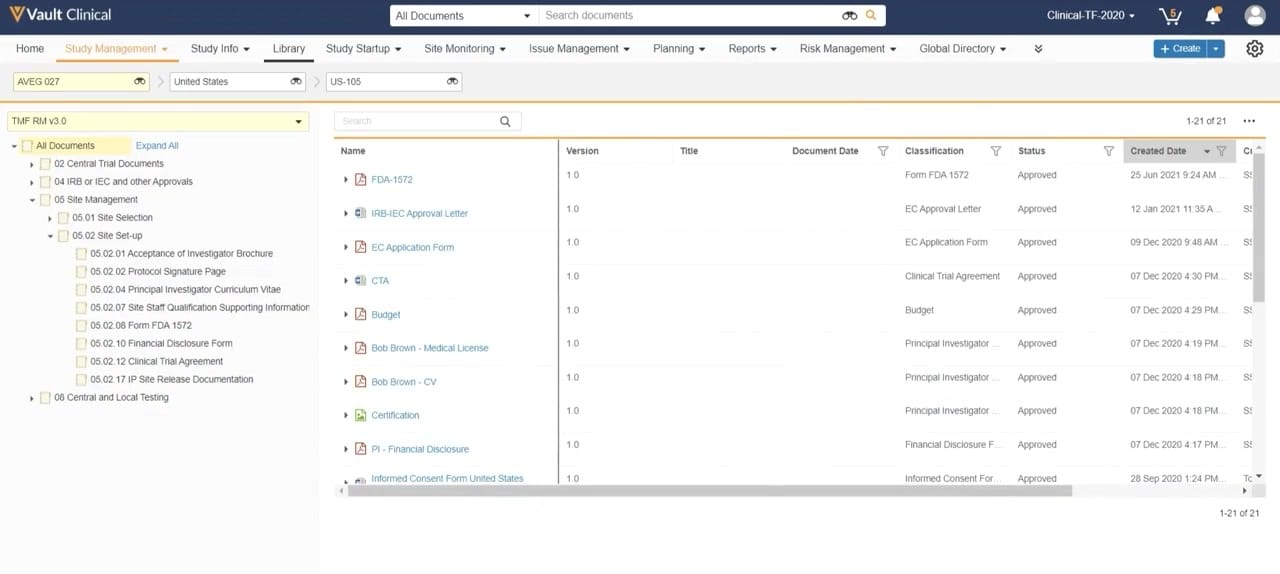Image resolution: width=1280 pixels, height=574 pixels.
Task: Open the Site Monitoring menu
Action: 465,48
